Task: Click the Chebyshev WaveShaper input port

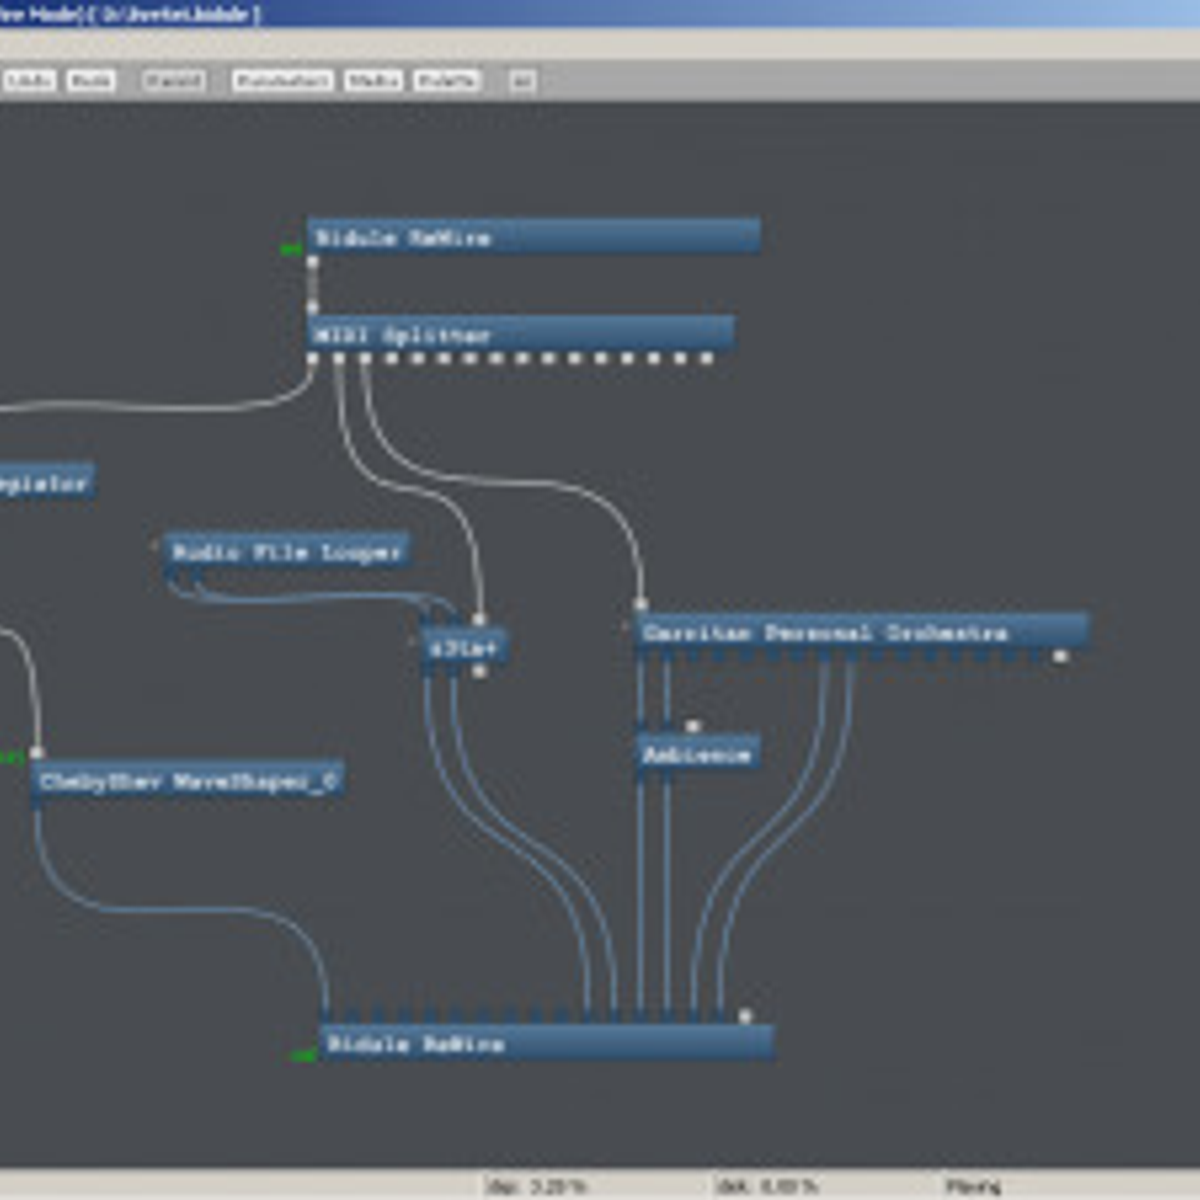Action: (x=37, y=753)
